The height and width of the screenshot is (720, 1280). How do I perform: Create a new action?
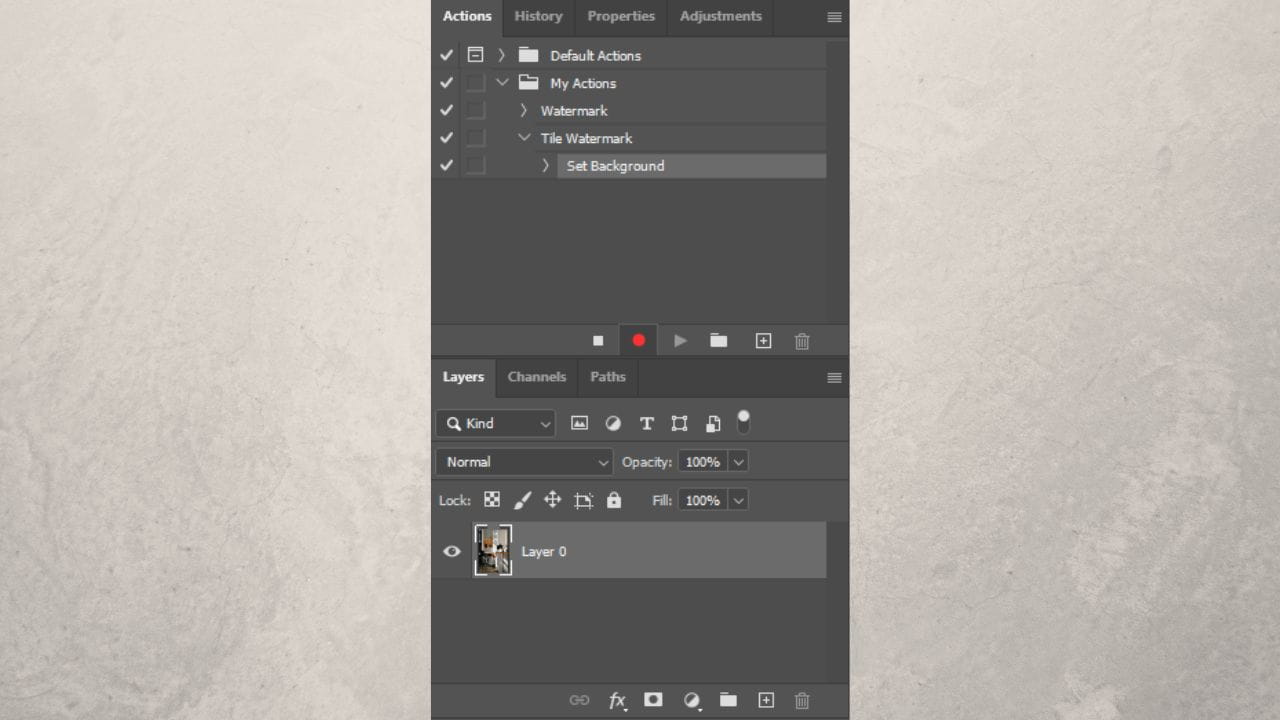click(763, 341)
